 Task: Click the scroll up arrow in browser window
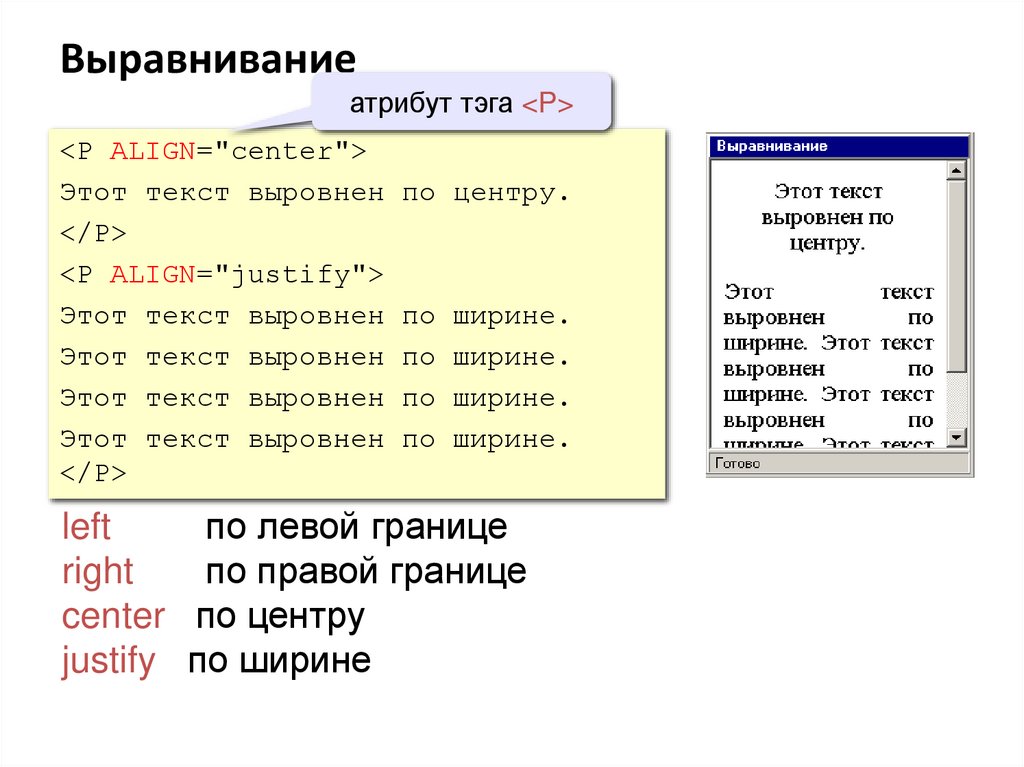pos(956,171)
